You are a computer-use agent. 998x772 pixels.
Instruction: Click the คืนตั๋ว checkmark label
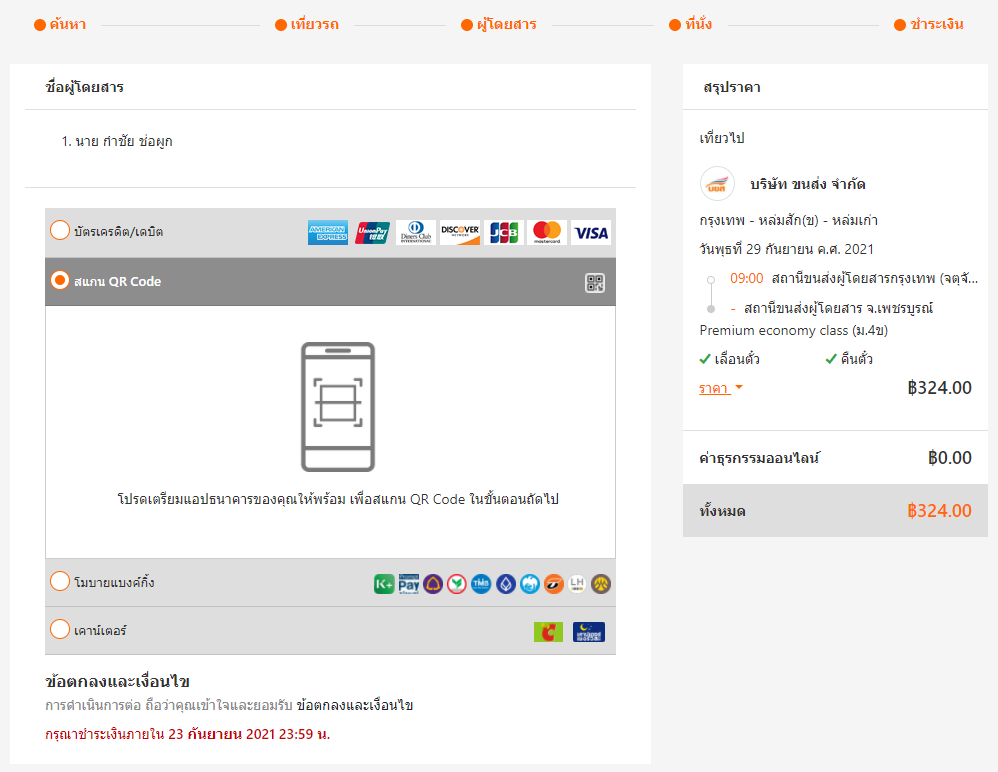point(849,359)
